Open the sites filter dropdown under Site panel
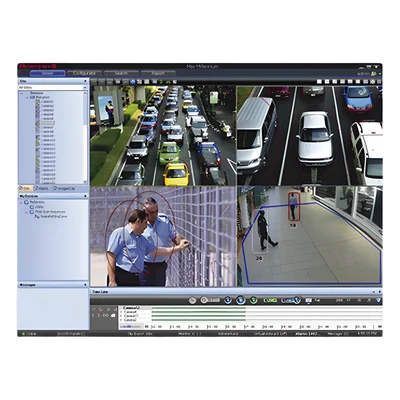Viewport: 400px width, 400px height. coord(53,87)
